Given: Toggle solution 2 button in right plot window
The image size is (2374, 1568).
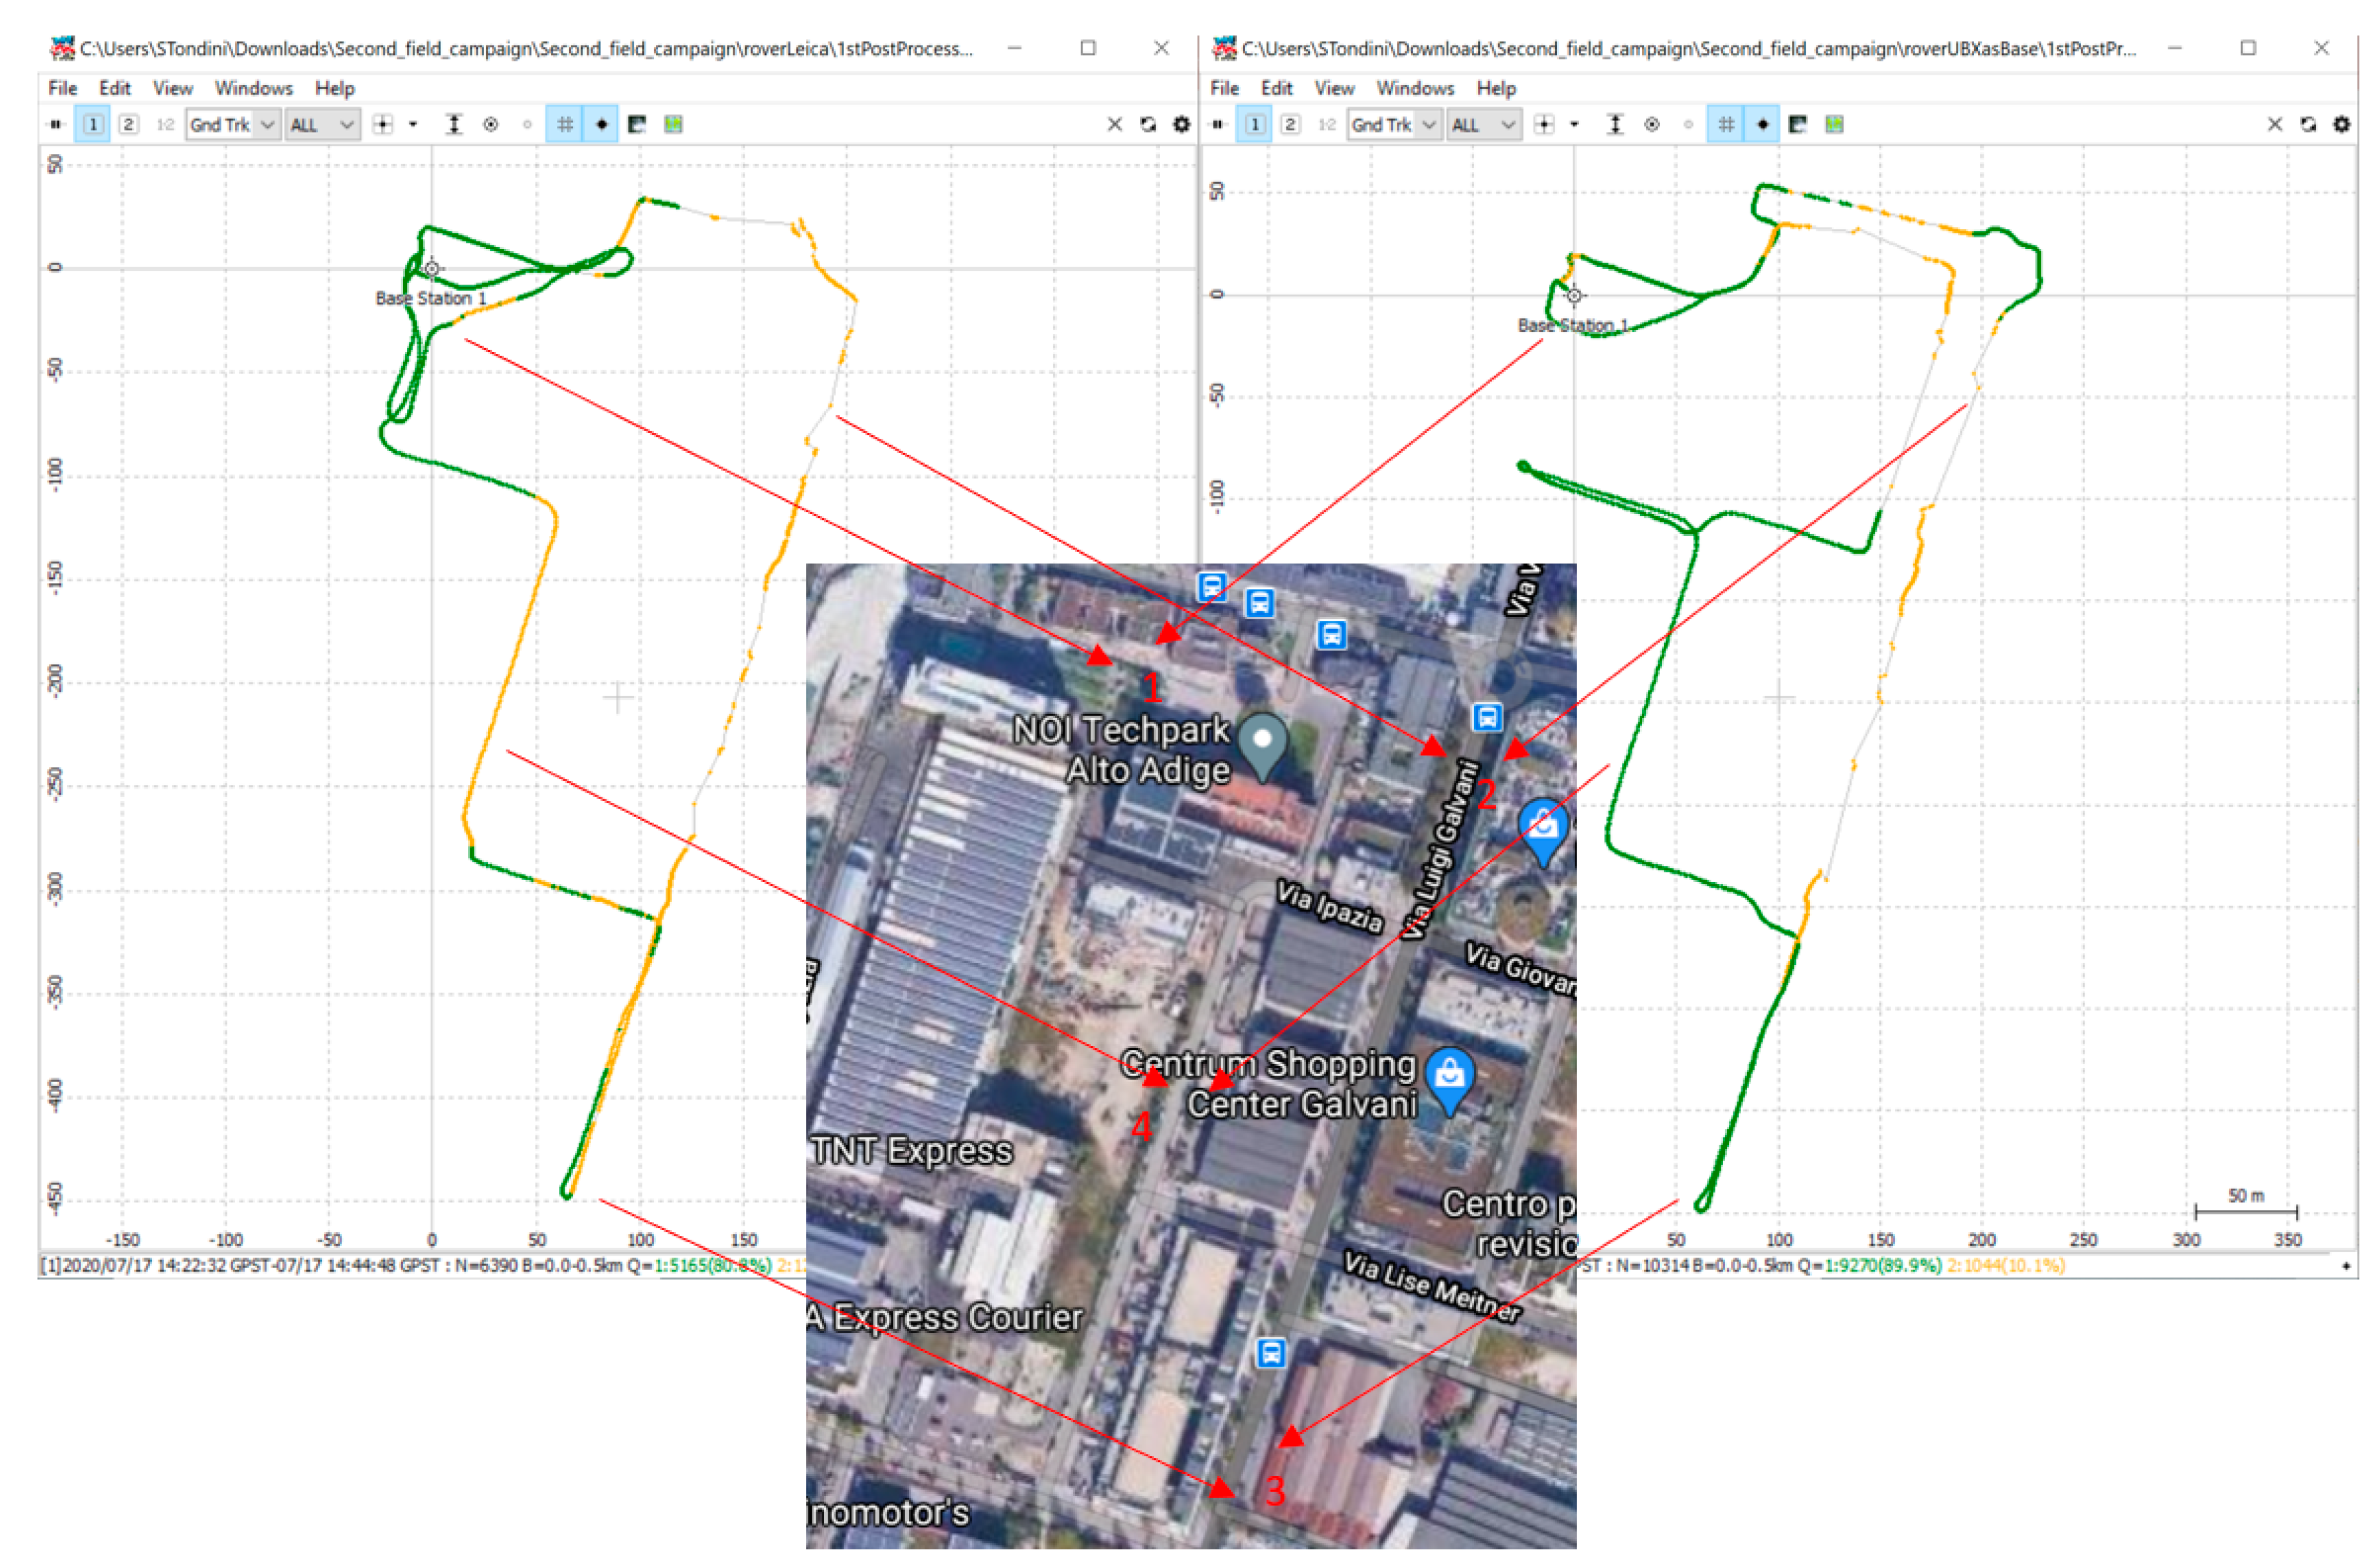Looking at the screenshot, I should click(1290, 125).
